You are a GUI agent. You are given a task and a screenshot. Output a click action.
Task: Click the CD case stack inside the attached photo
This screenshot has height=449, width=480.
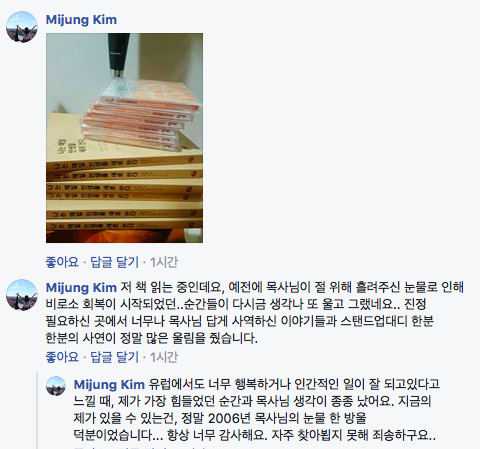point(140,115)
